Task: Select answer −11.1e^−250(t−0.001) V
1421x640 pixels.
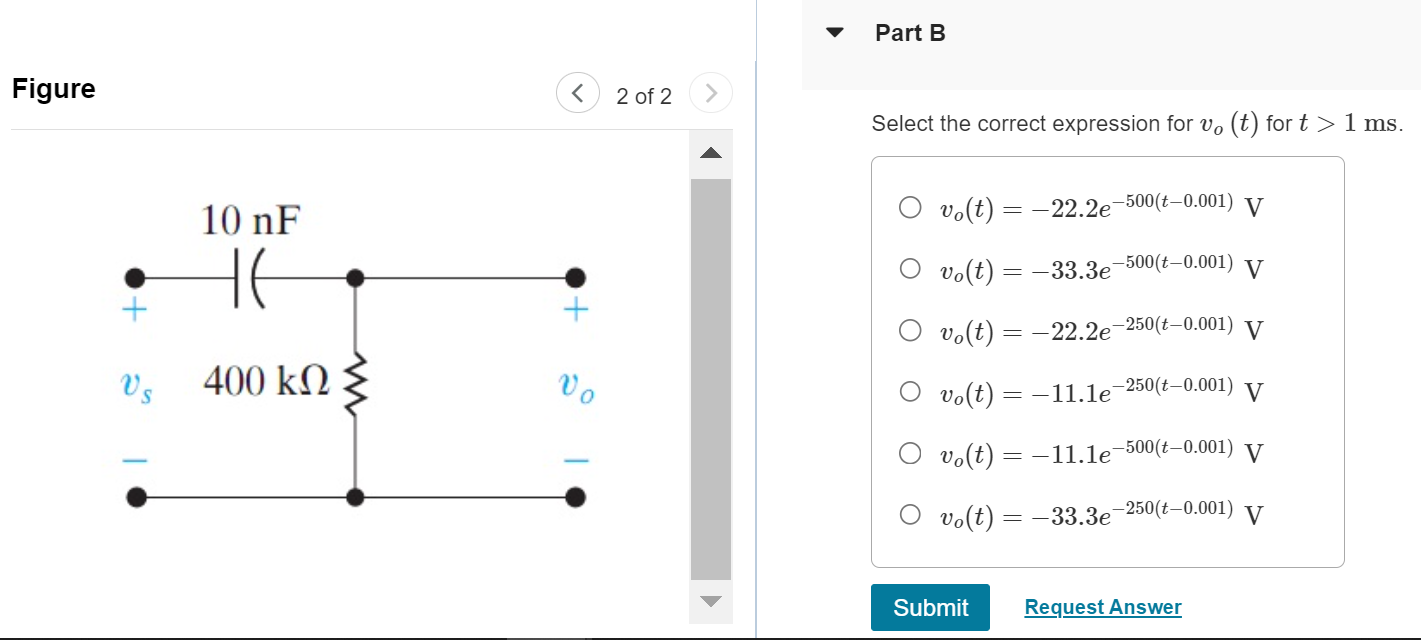Action: tap(911, 391)
